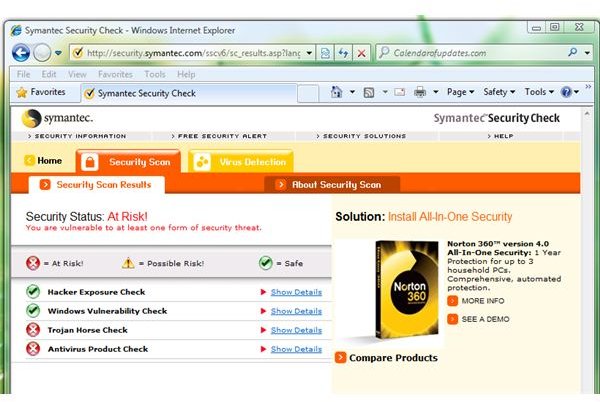Open the Page dropdown menu
Screen dimensions: 600x402
click(x=461, y=92)
